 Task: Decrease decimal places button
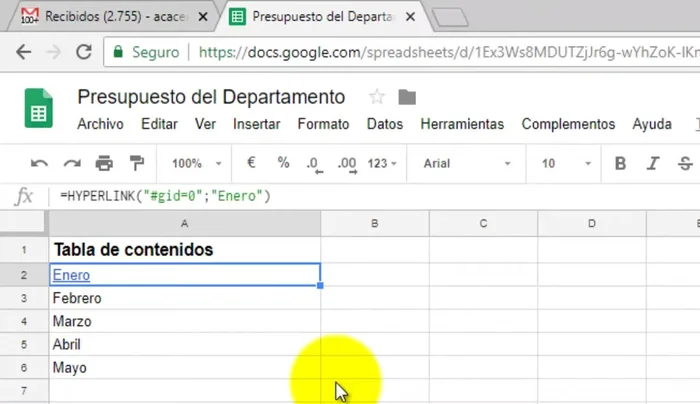tap(315, 165)
